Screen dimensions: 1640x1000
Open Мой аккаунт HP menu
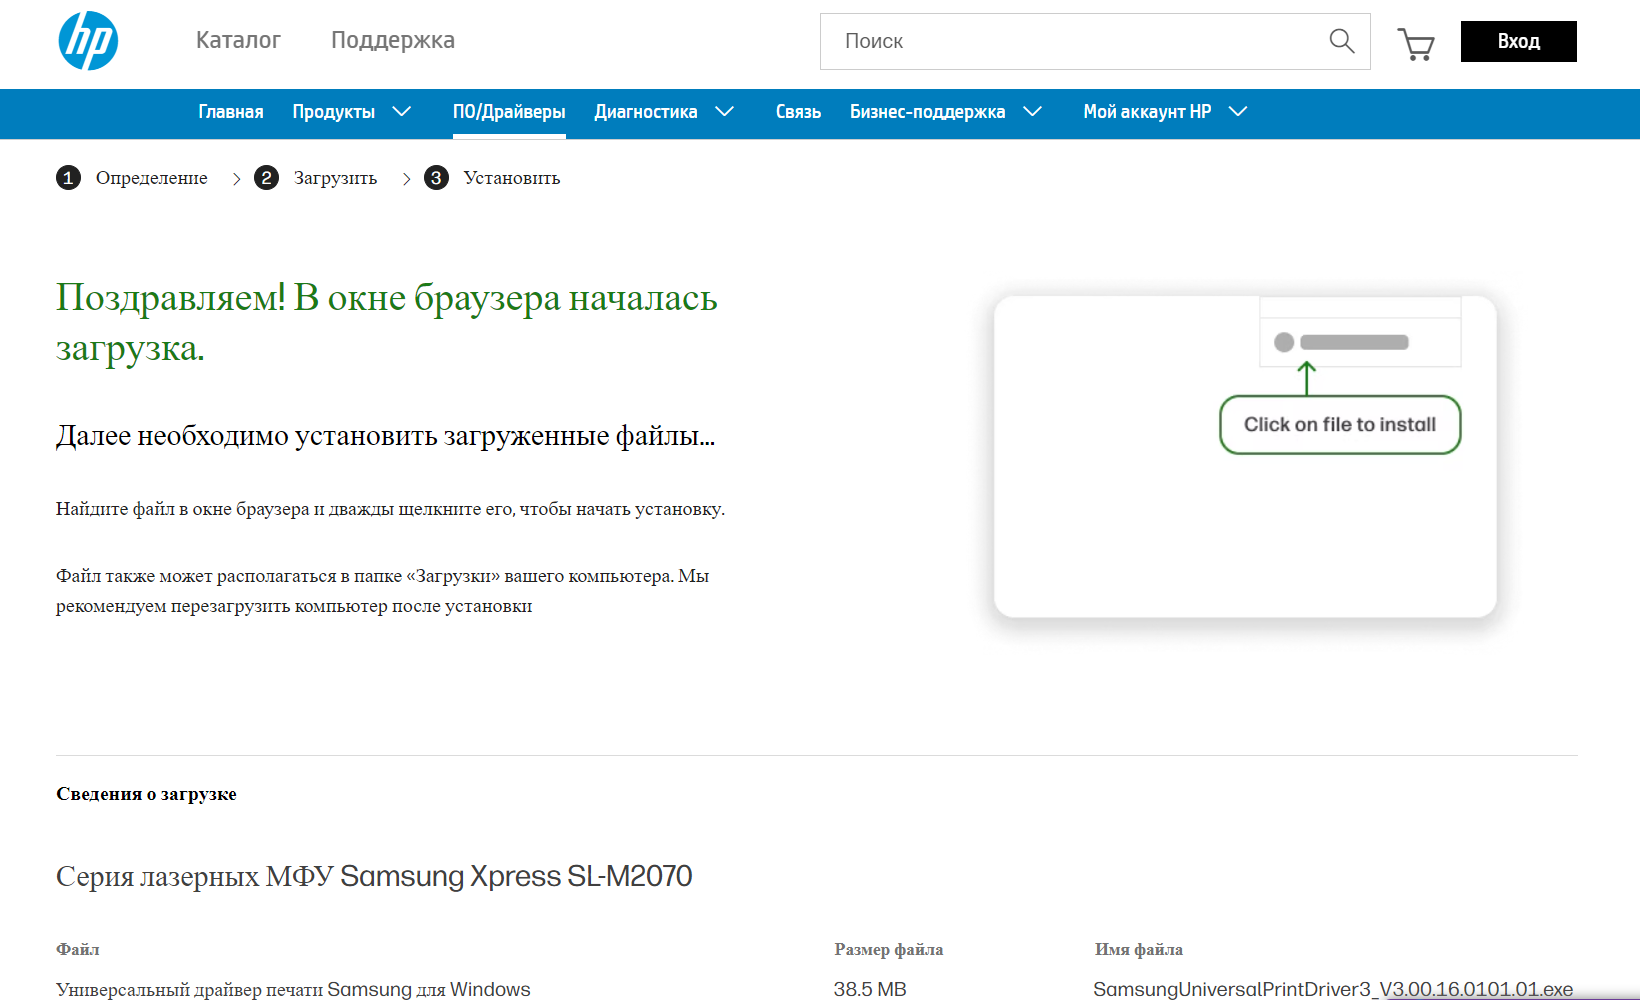point(1147,112)
